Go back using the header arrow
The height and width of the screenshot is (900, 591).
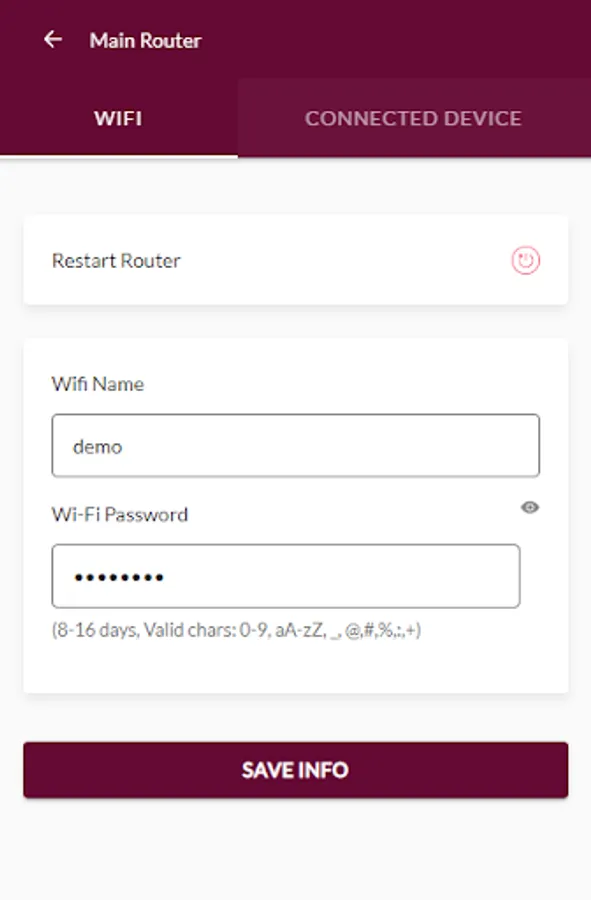point(53,40)
